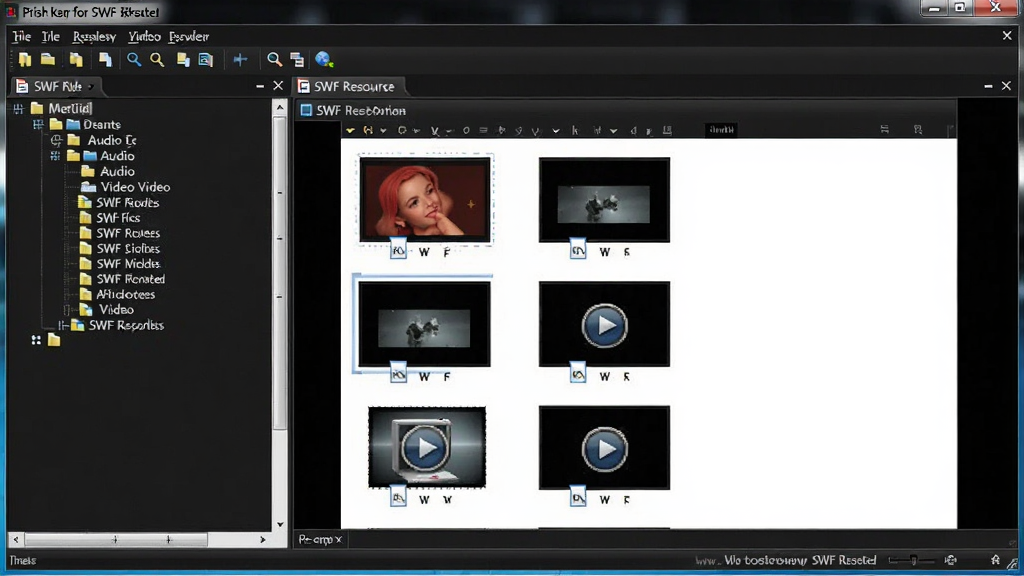Click the tree panel's scroll-down arrow
This screenshot has width=1024, height=576.
click(x=280, y=524)
